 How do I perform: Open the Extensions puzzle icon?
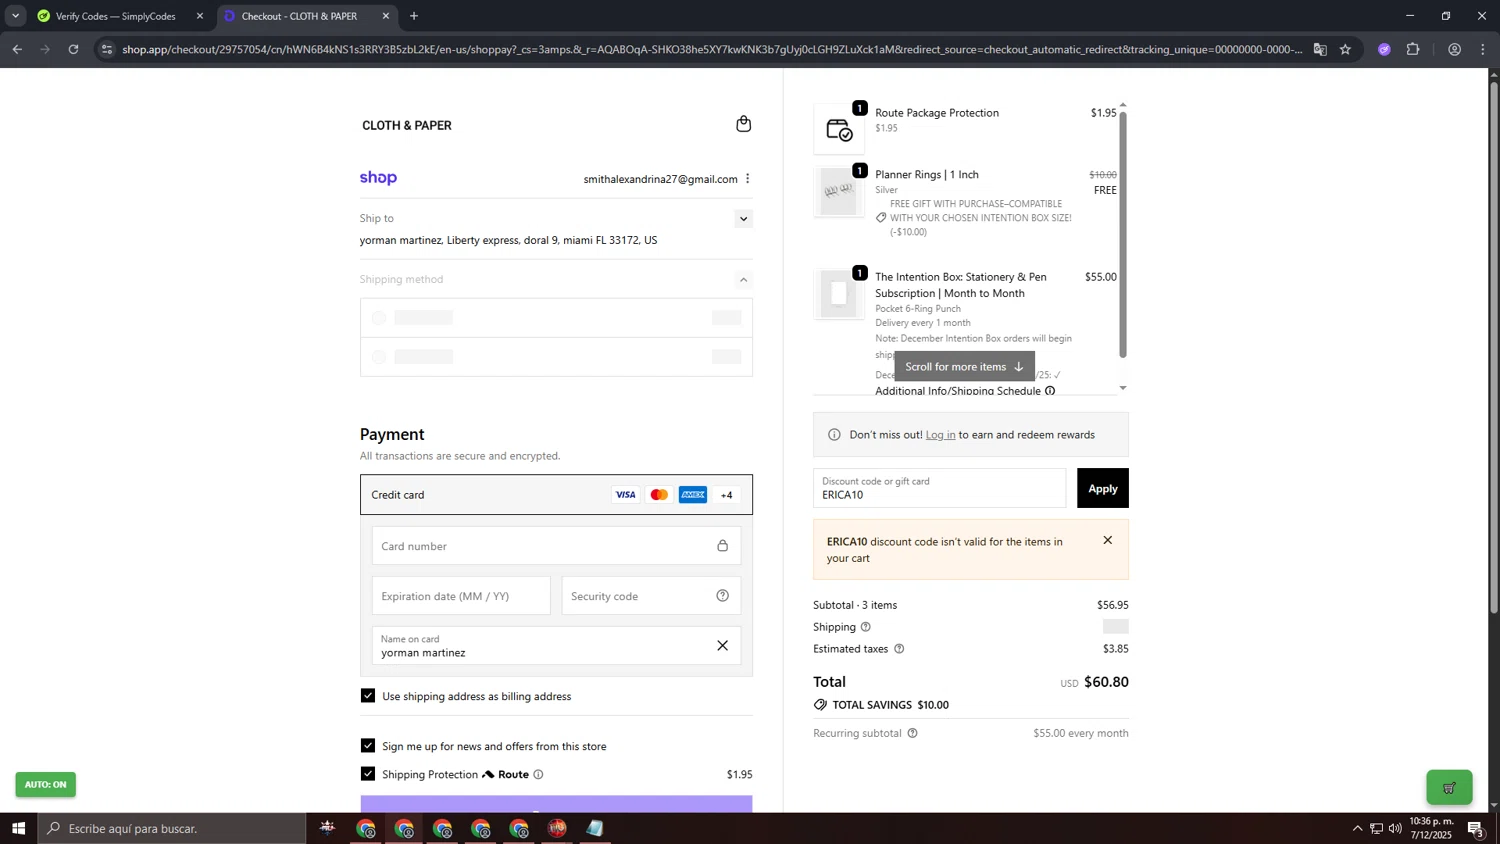click(x=1413, y=49)
